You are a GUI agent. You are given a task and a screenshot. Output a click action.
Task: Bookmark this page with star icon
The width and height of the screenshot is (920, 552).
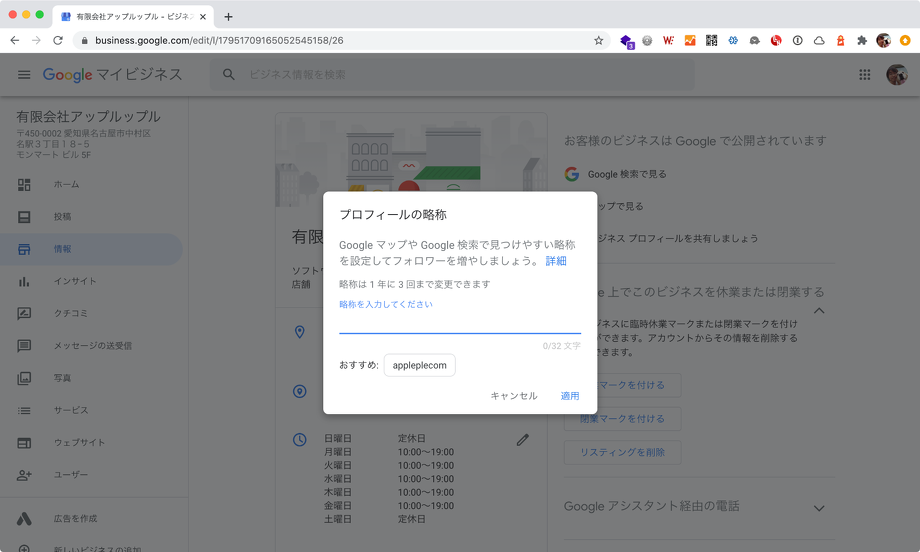[x=598, y=41]
